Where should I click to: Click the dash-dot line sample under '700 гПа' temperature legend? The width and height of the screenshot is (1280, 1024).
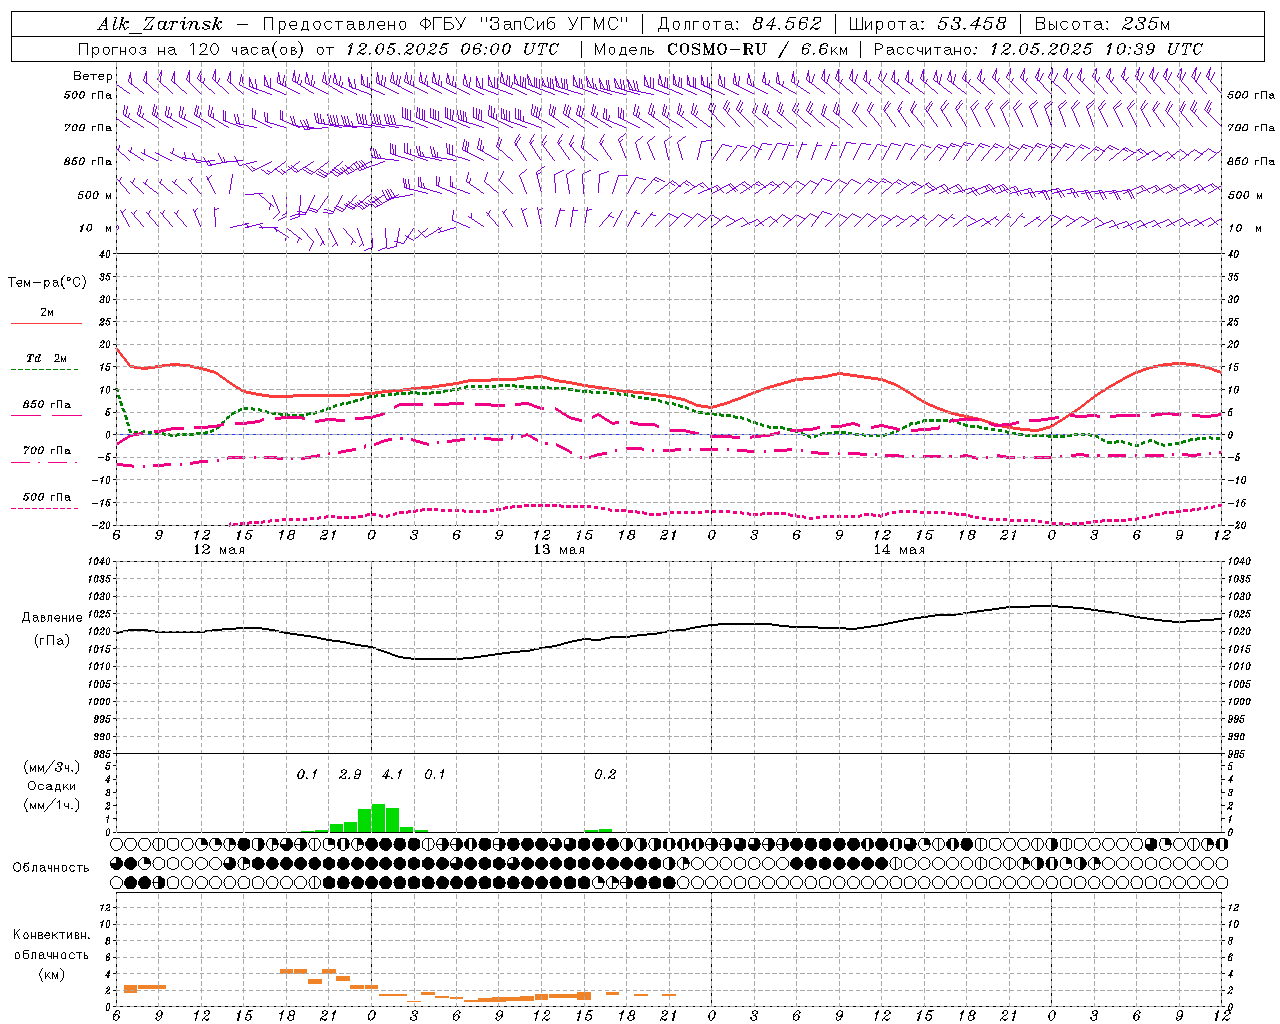pyautogui.click(x=45, y=462)
